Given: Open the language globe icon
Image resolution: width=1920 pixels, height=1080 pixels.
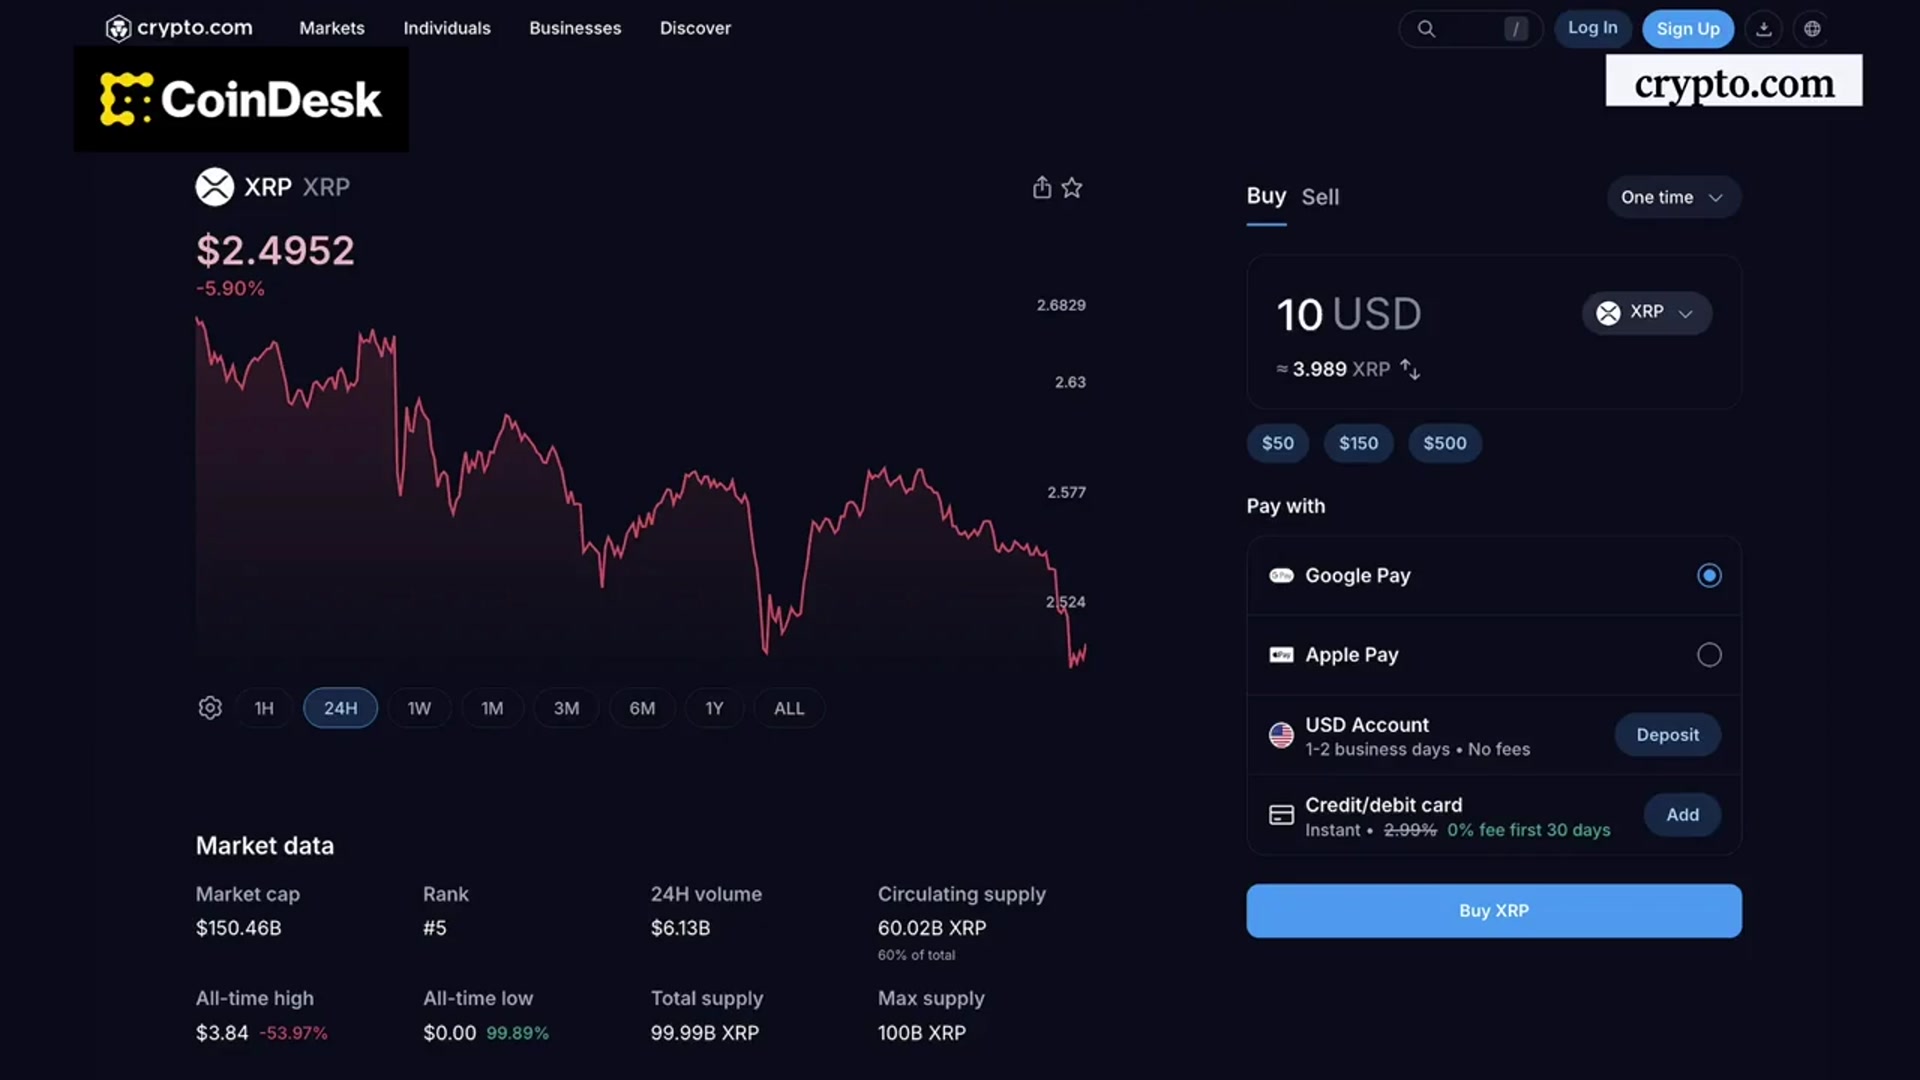Looking at the screenshot, I should [x=1812, y=28].
